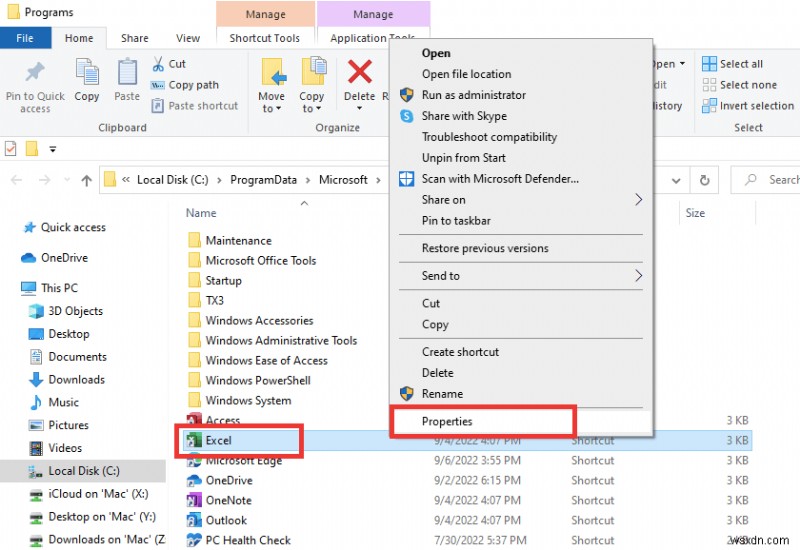Choose Pin to taskbar
The image size is (800, 550).
(x=456, y=221)
